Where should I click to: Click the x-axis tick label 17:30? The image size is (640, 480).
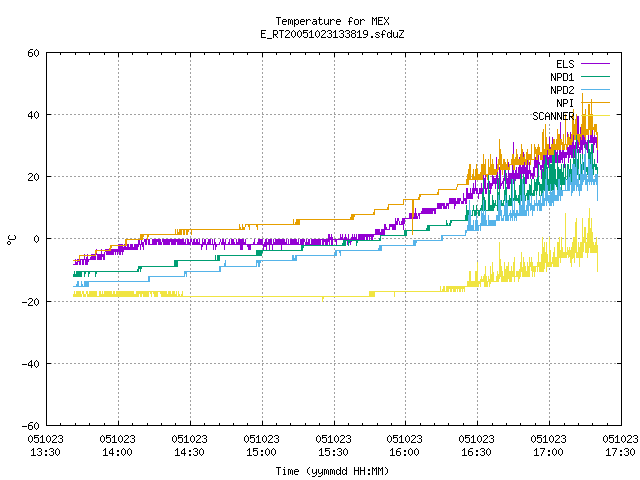(620, 452)
